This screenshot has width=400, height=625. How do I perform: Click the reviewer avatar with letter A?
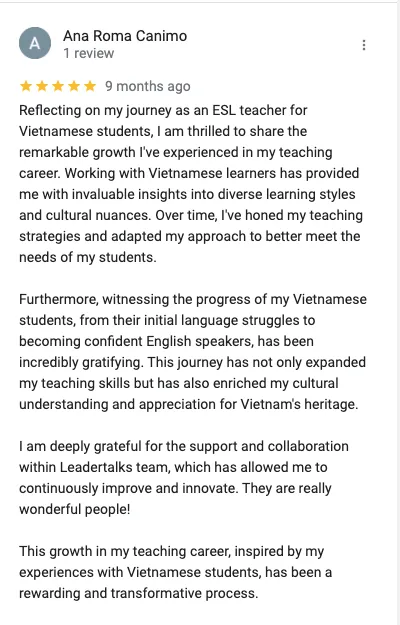click(x=35, y=43)
